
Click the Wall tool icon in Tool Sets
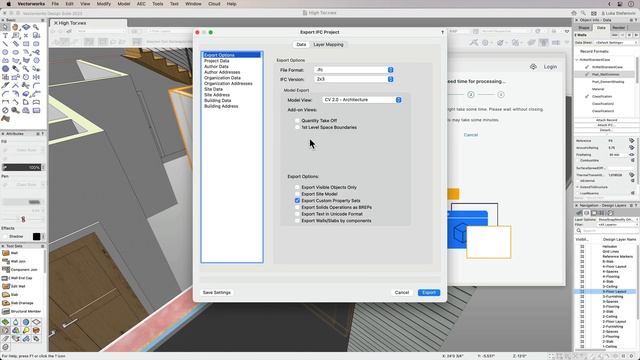coord(6,253)
